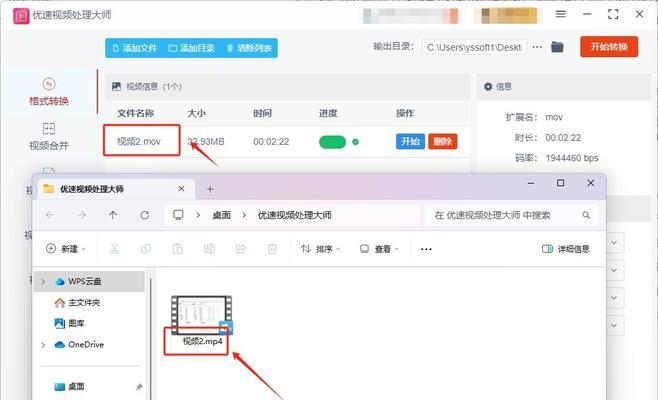Click the 32.93MB size value
The width and height of the screenshot is (658, 400).
(206, 142)
